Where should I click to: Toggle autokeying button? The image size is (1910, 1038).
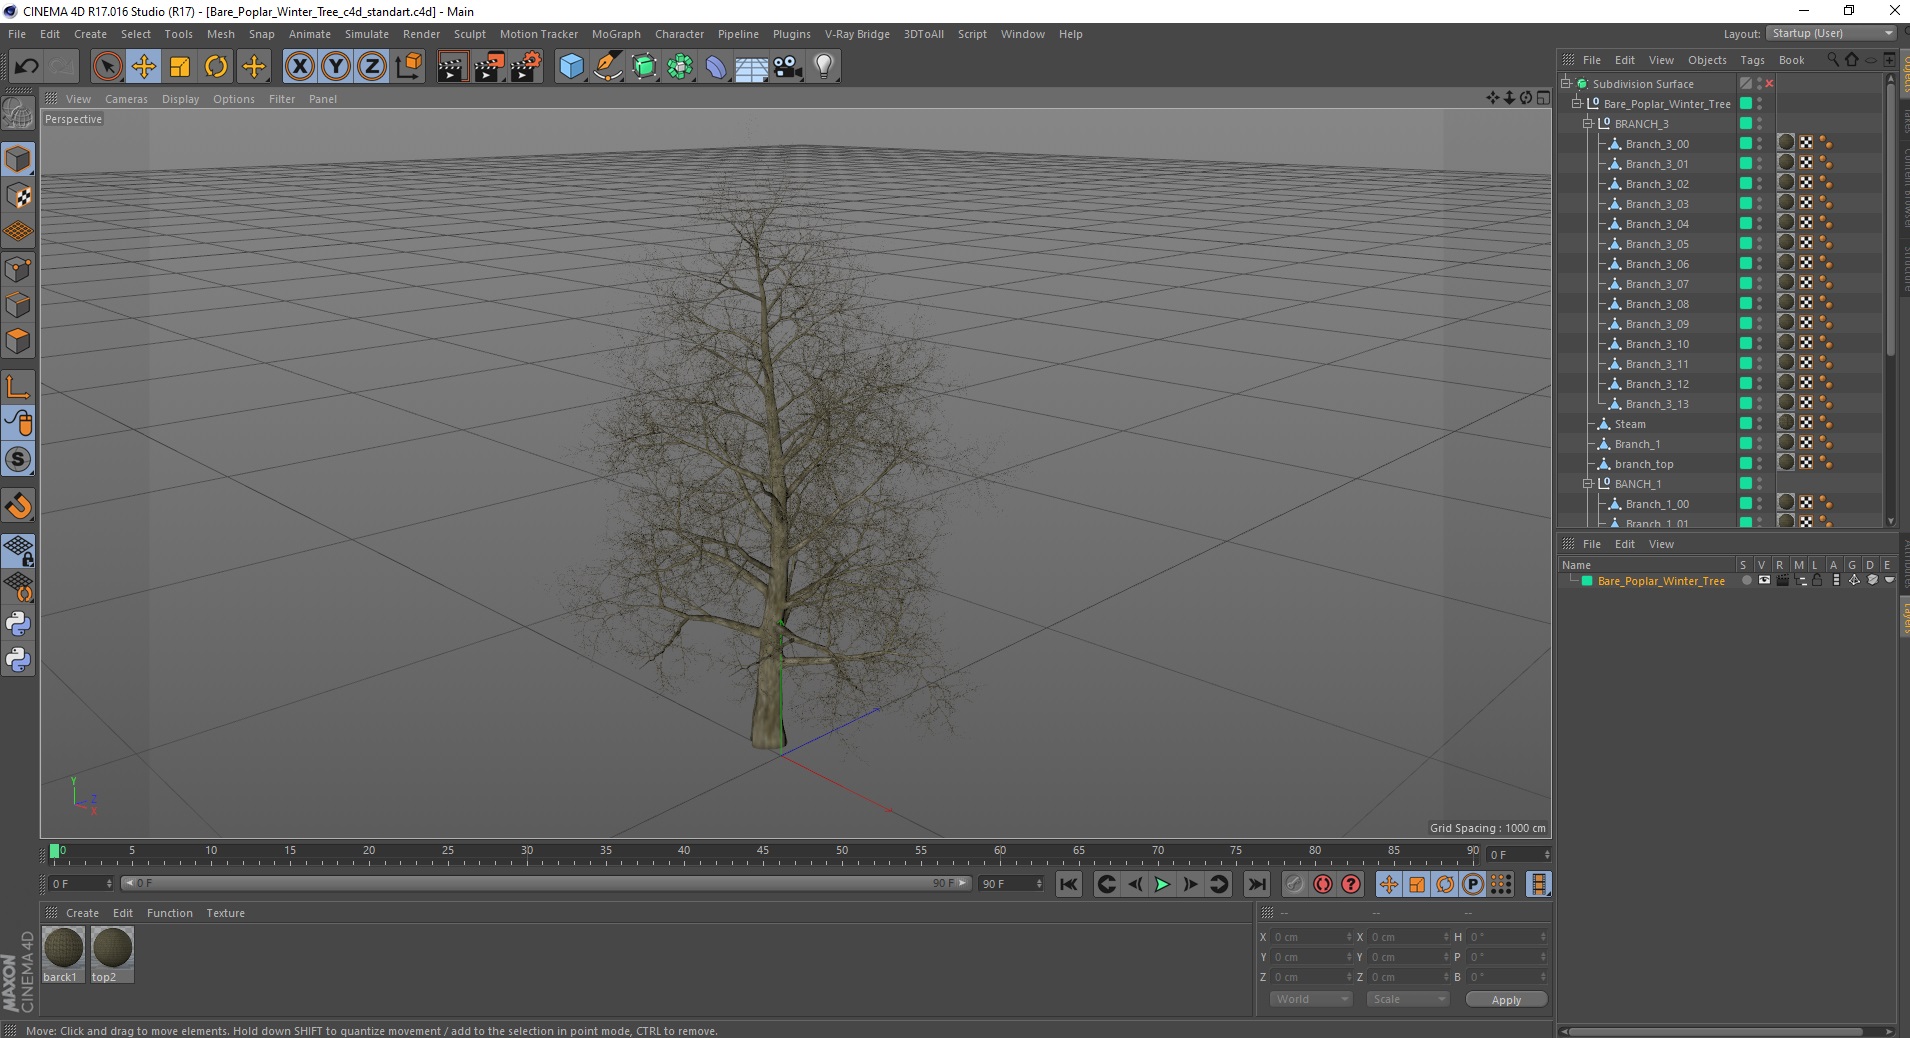(x=1323, y=884)
